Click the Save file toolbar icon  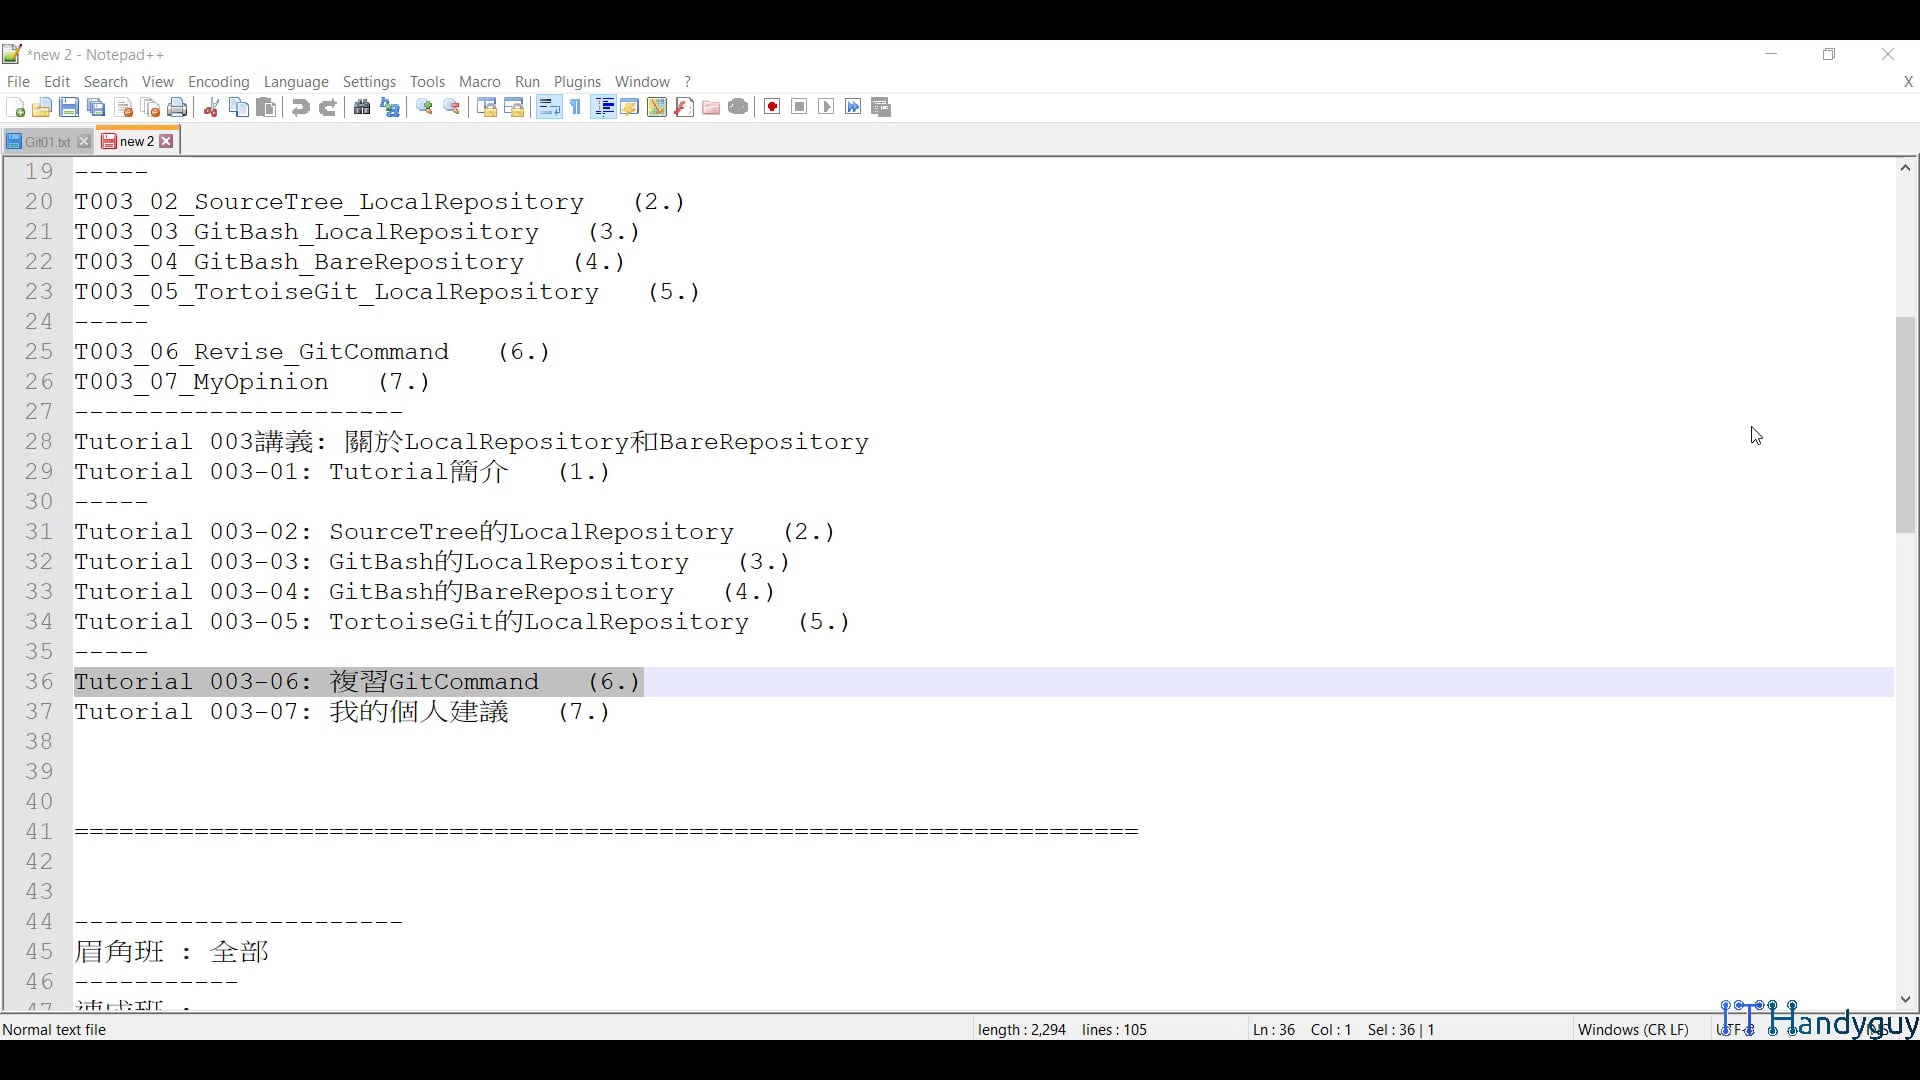tap(69, 108)
